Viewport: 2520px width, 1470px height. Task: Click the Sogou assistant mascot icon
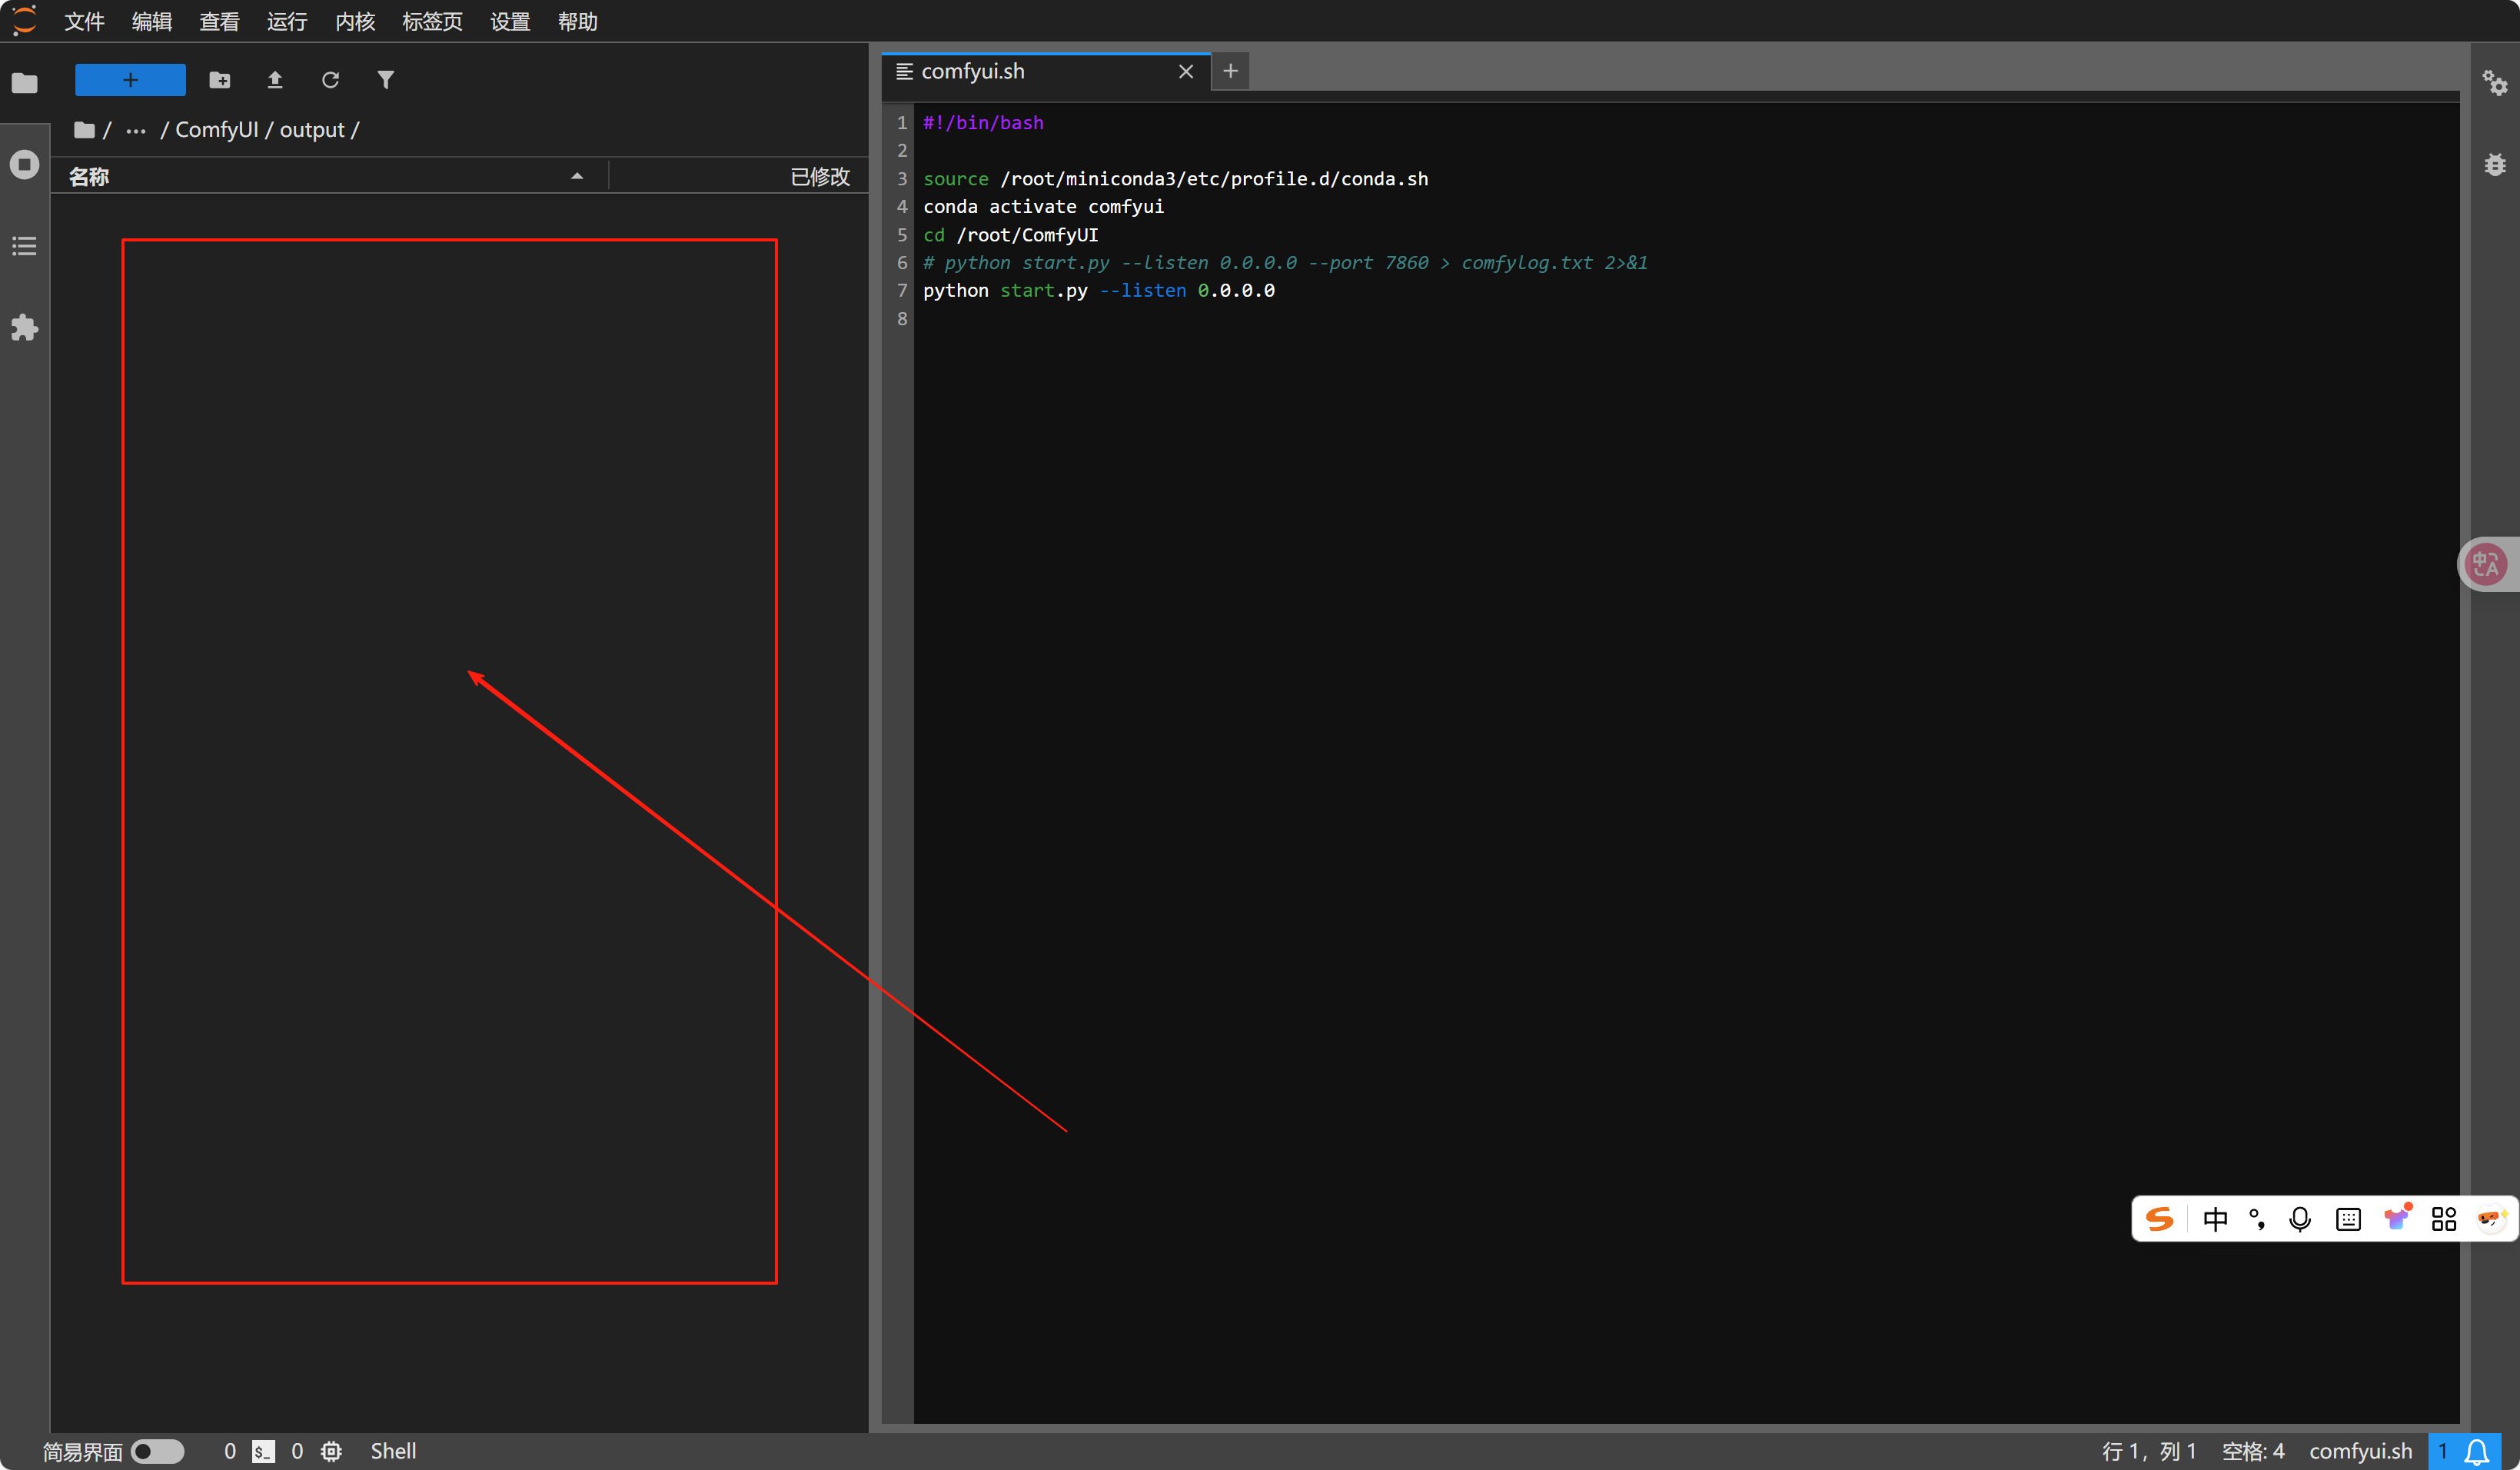2490,1218
